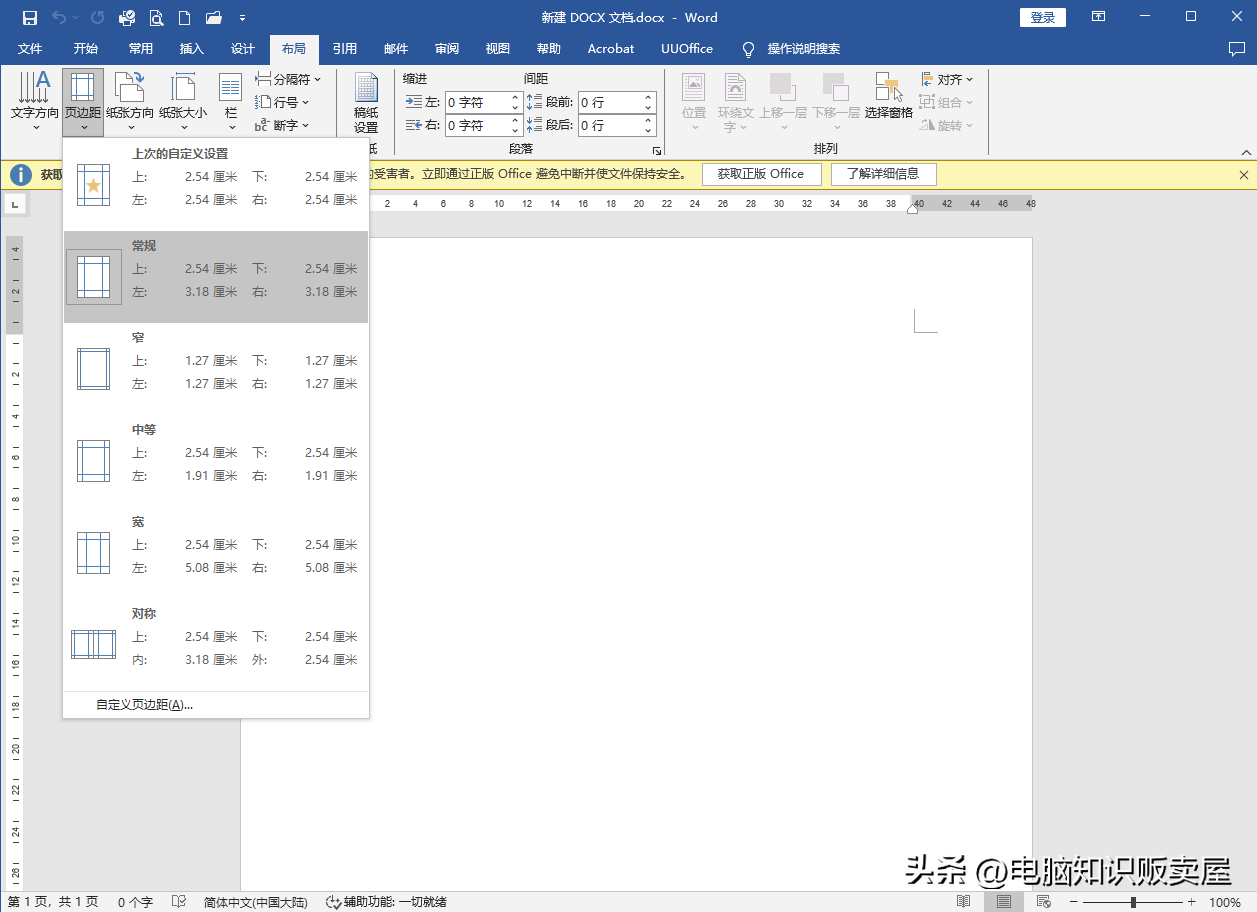Select the Mirrored (对称) margin preset
The image size is (1257, 912).
(216, 645)
